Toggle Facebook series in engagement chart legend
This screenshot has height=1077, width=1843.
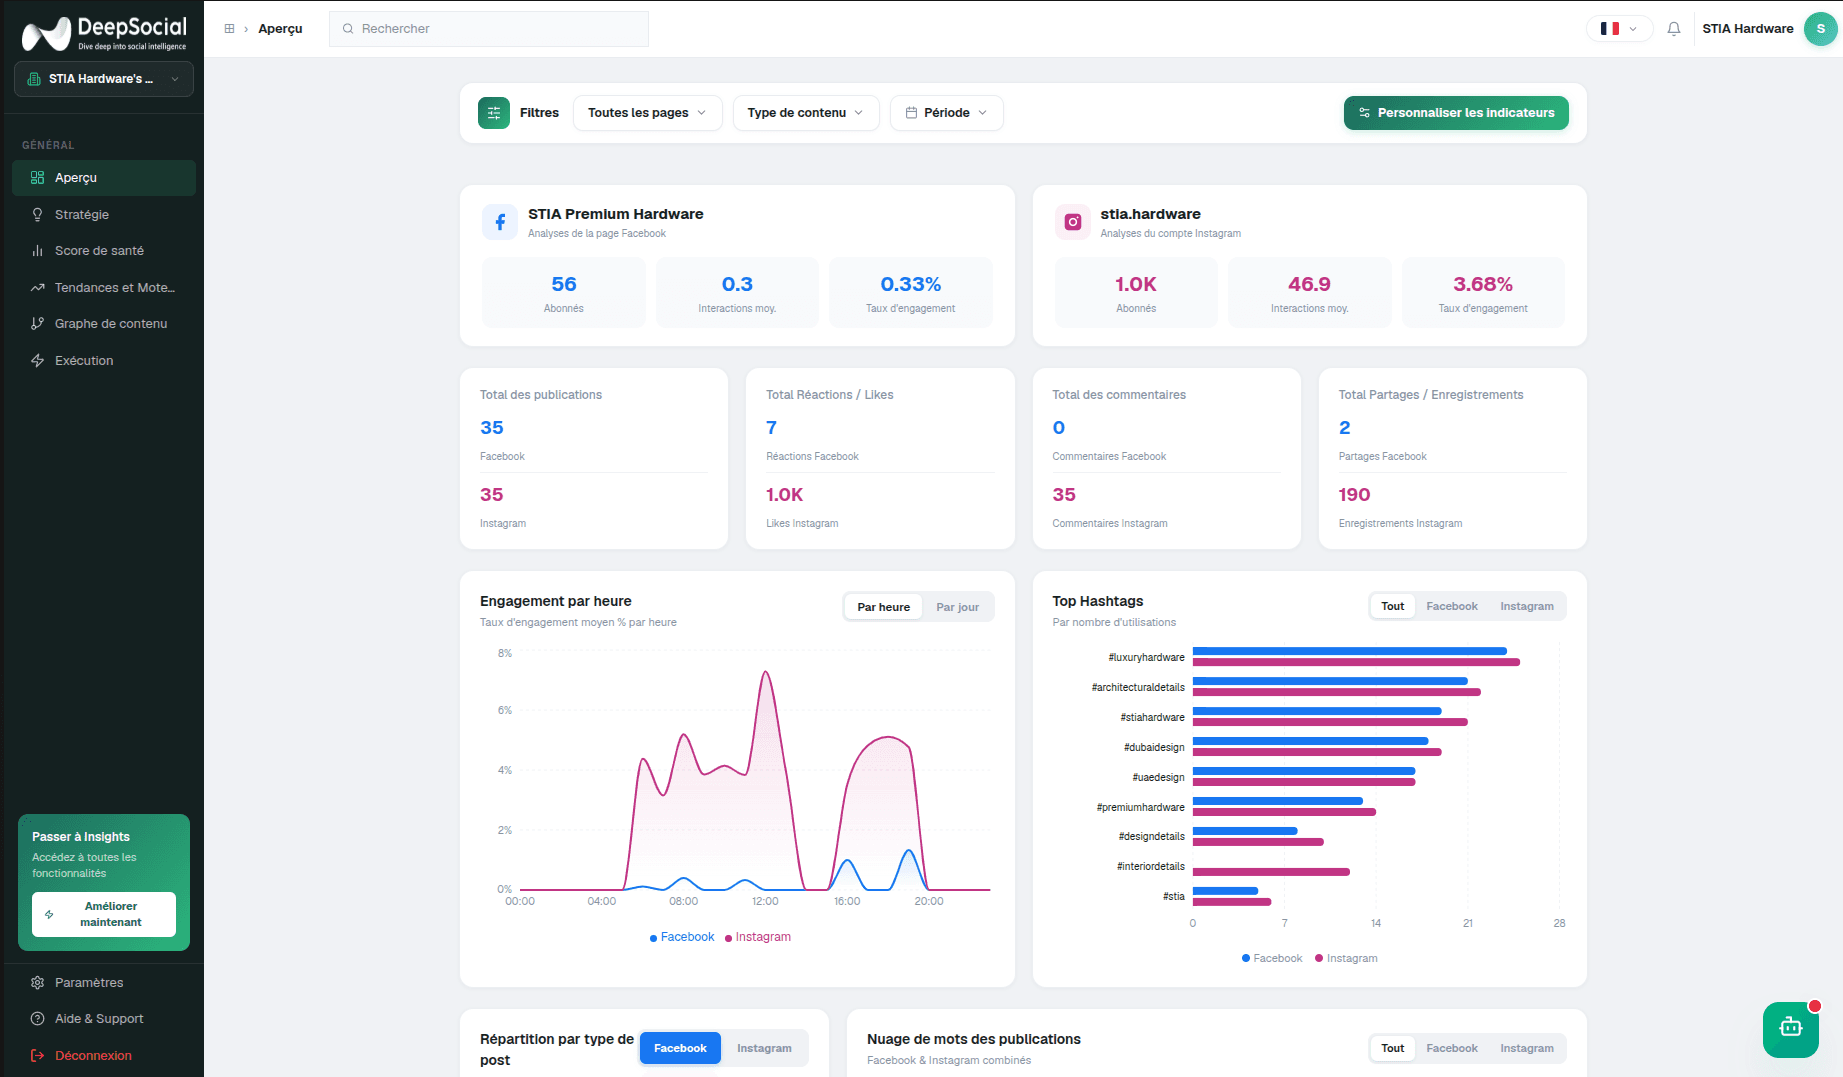[x=682, y=937]
